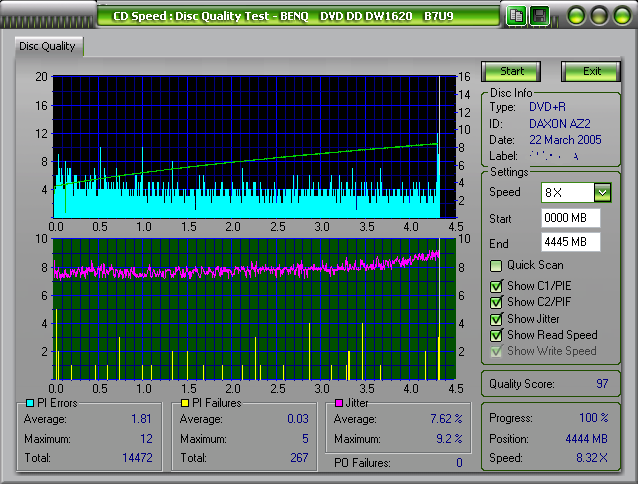Viewport: 638px width, 484px height.
Task: Click the cyan PI Errors color swatch
Action: pos(30,403)
